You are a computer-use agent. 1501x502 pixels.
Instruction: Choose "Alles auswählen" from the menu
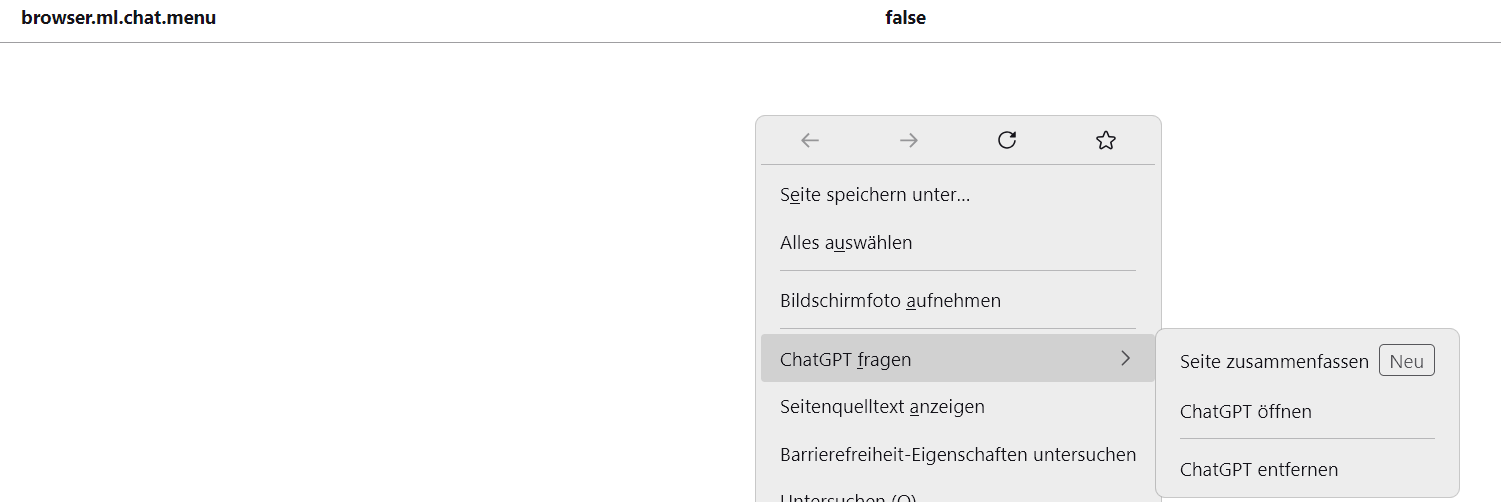click(x=846, y=243)
